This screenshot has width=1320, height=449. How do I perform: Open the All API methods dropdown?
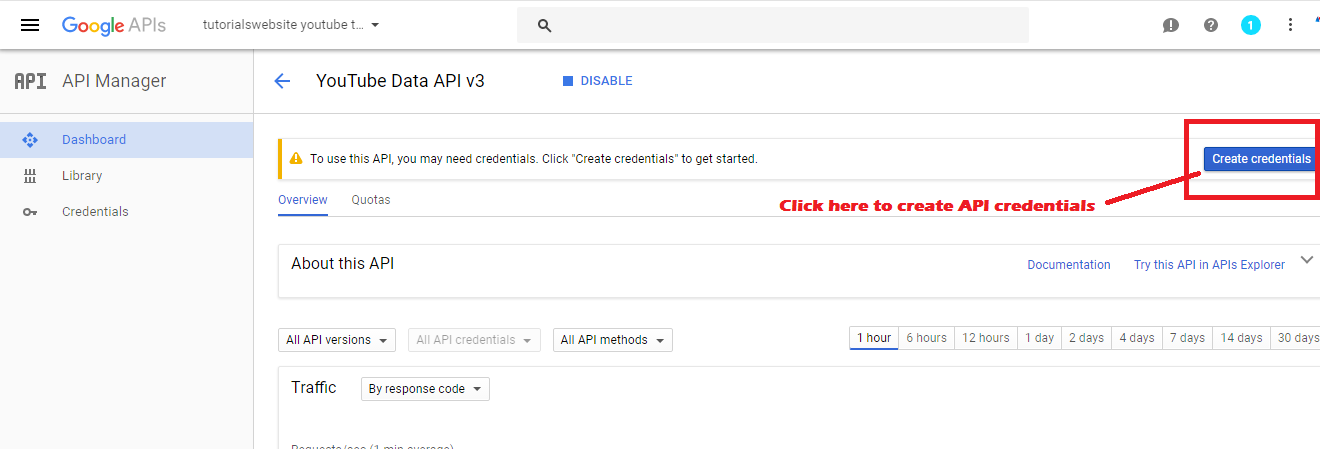[x=613, y=340]
